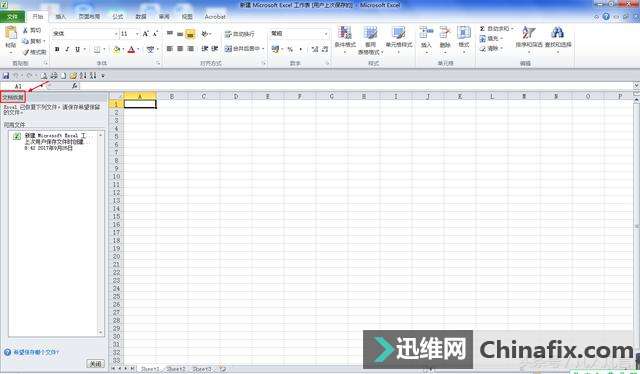Switch to the Insert tab

point(60,17)
